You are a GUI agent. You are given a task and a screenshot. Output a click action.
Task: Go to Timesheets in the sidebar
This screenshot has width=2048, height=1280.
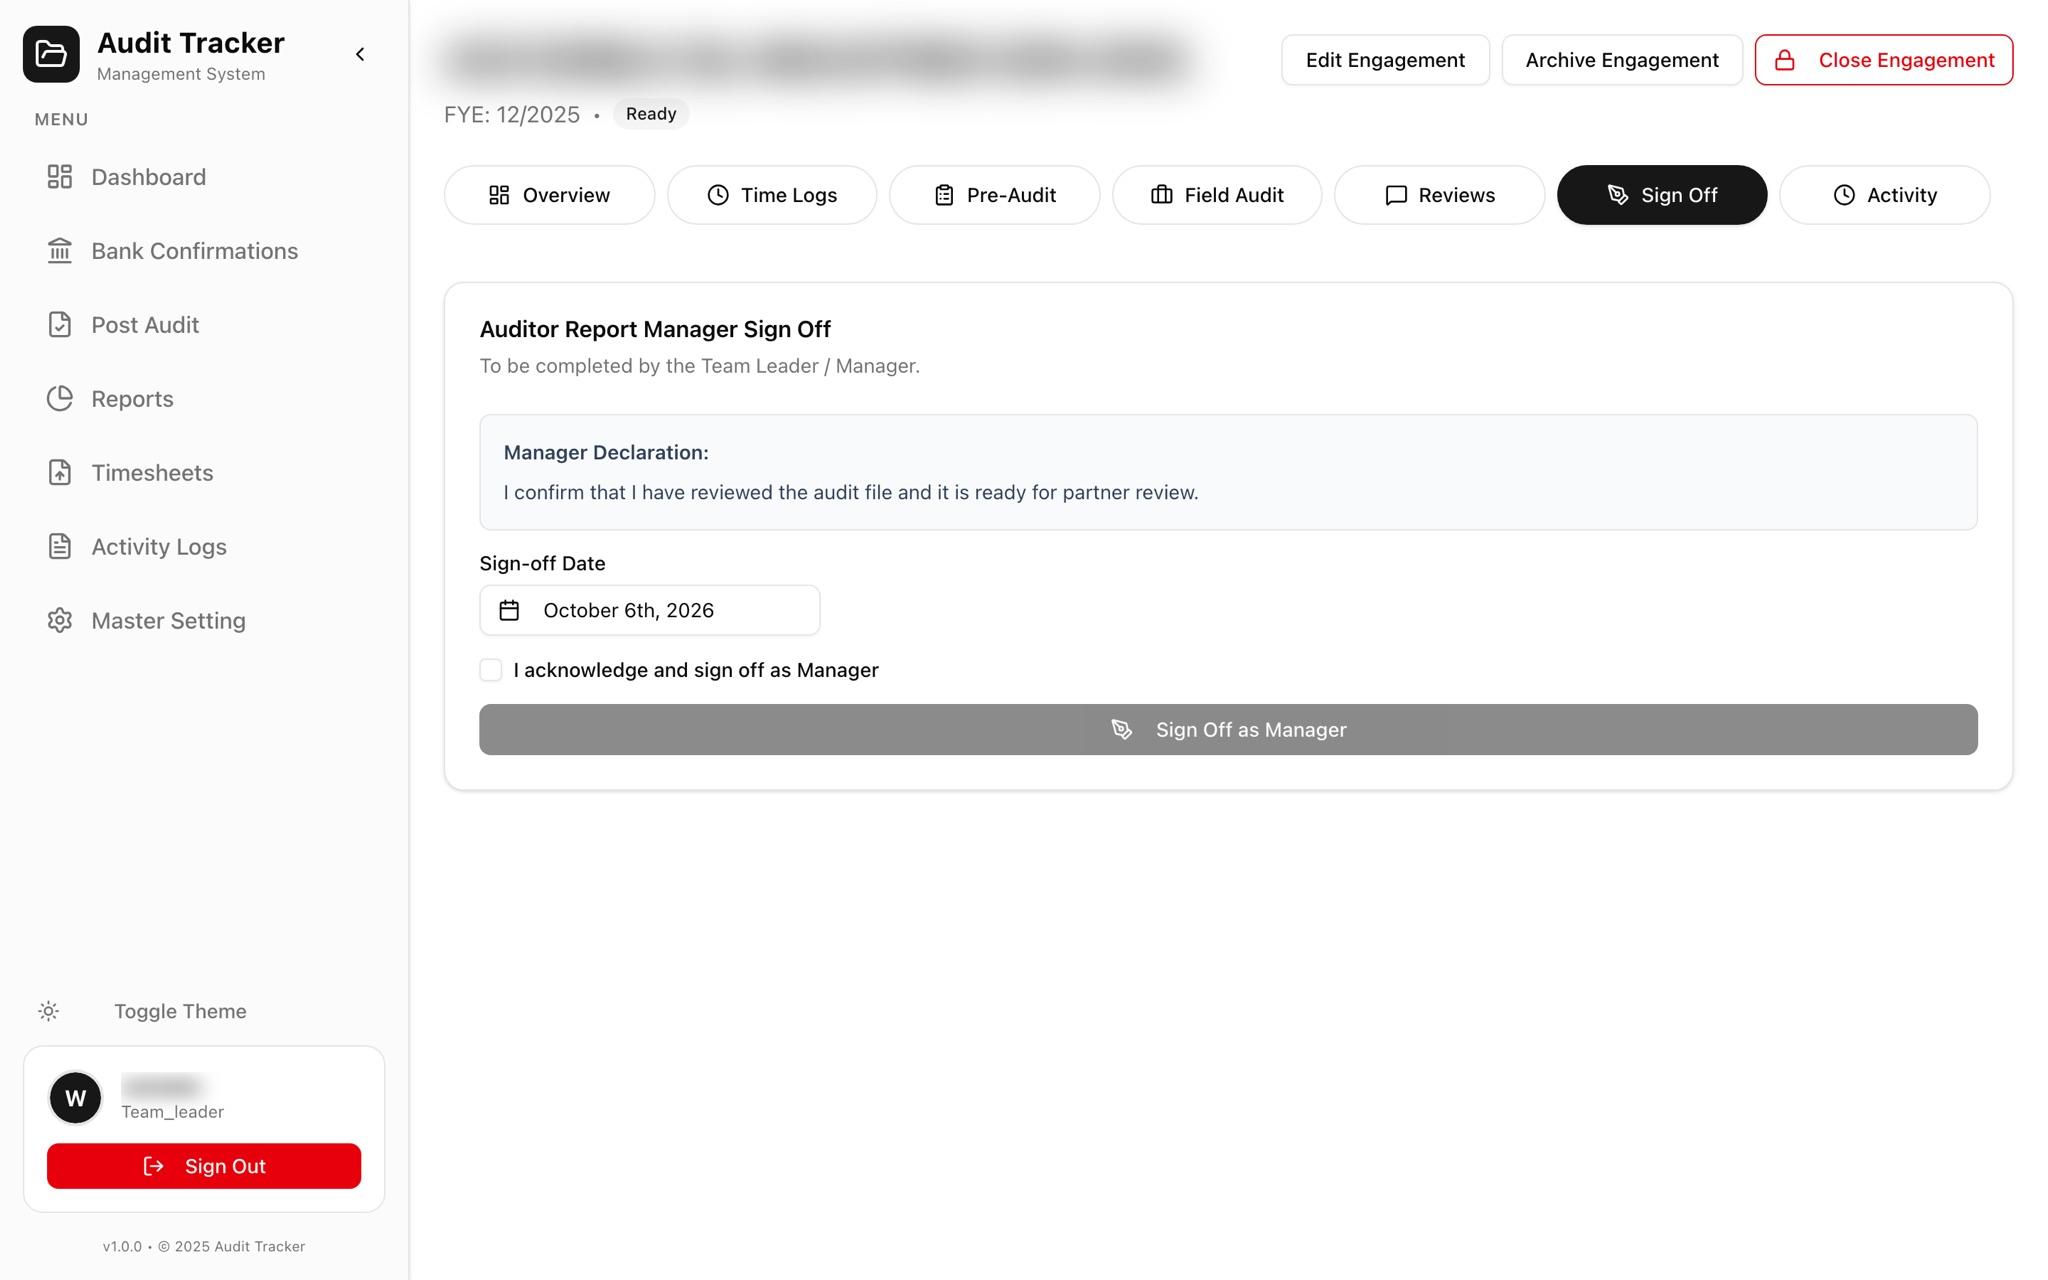point(204,473)
